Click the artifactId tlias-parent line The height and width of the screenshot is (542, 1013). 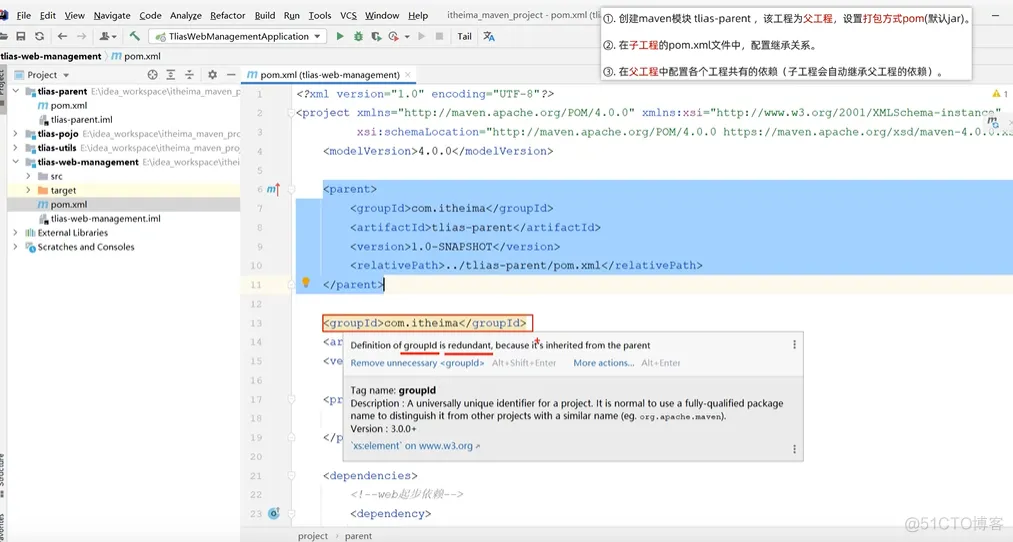pos(475,227)
